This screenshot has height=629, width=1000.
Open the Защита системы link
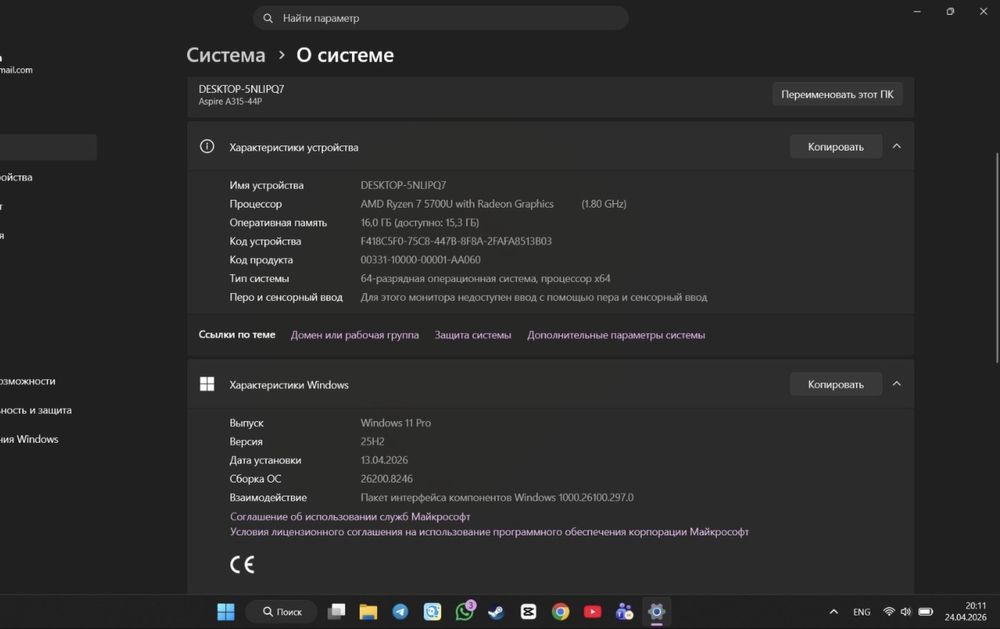point(473,335)
